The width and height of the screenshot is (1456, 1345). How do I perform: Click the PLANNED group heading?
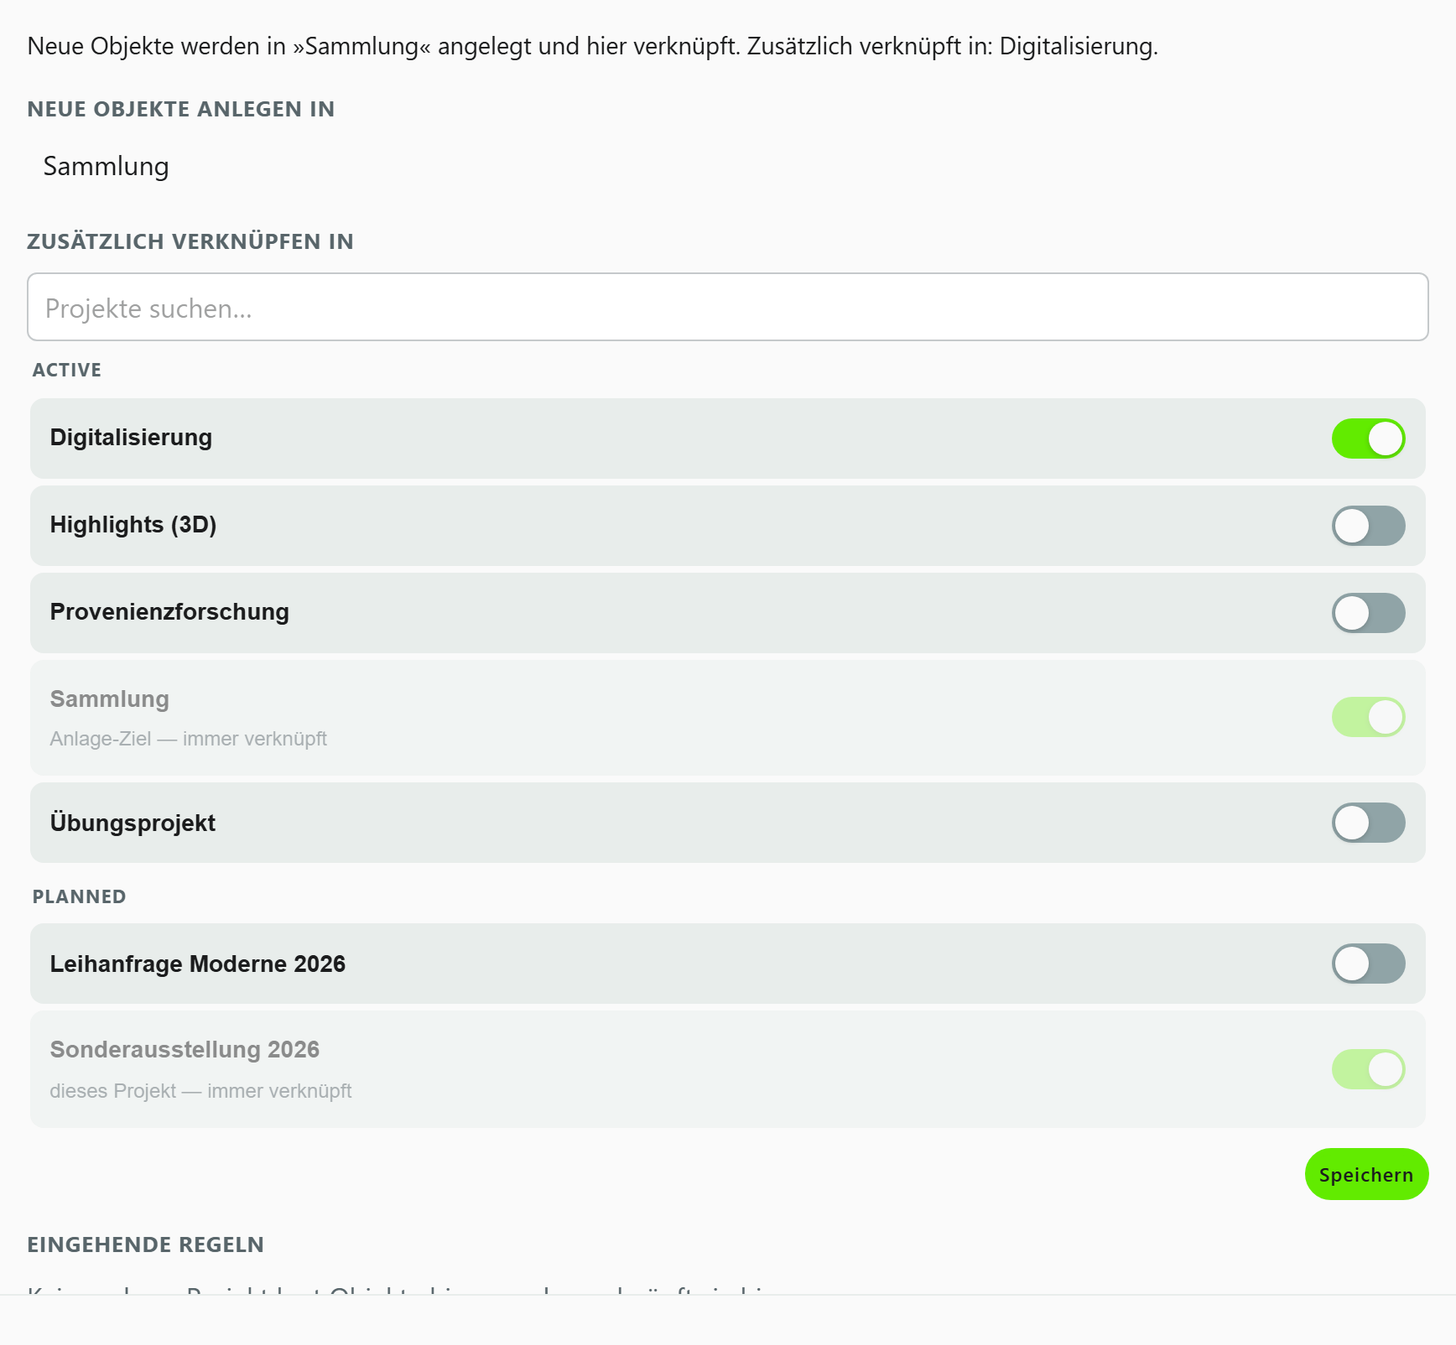(79, 896)
